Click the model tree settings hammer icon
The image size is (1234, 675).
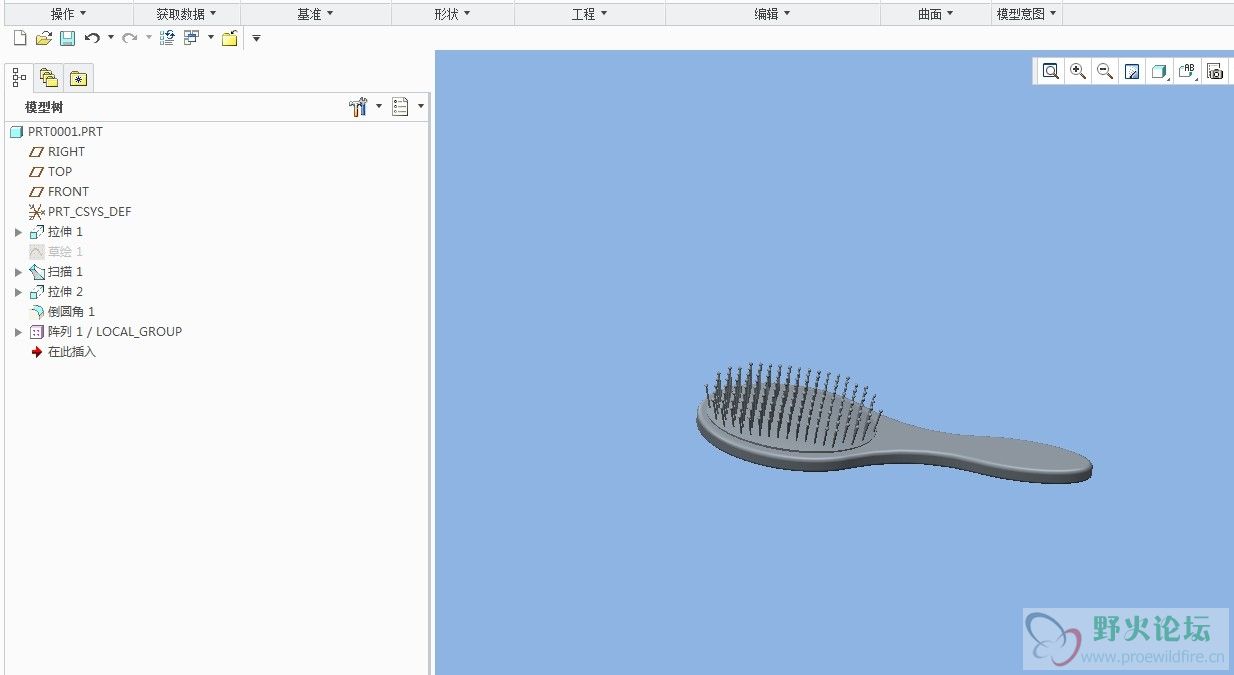(359, 107)
